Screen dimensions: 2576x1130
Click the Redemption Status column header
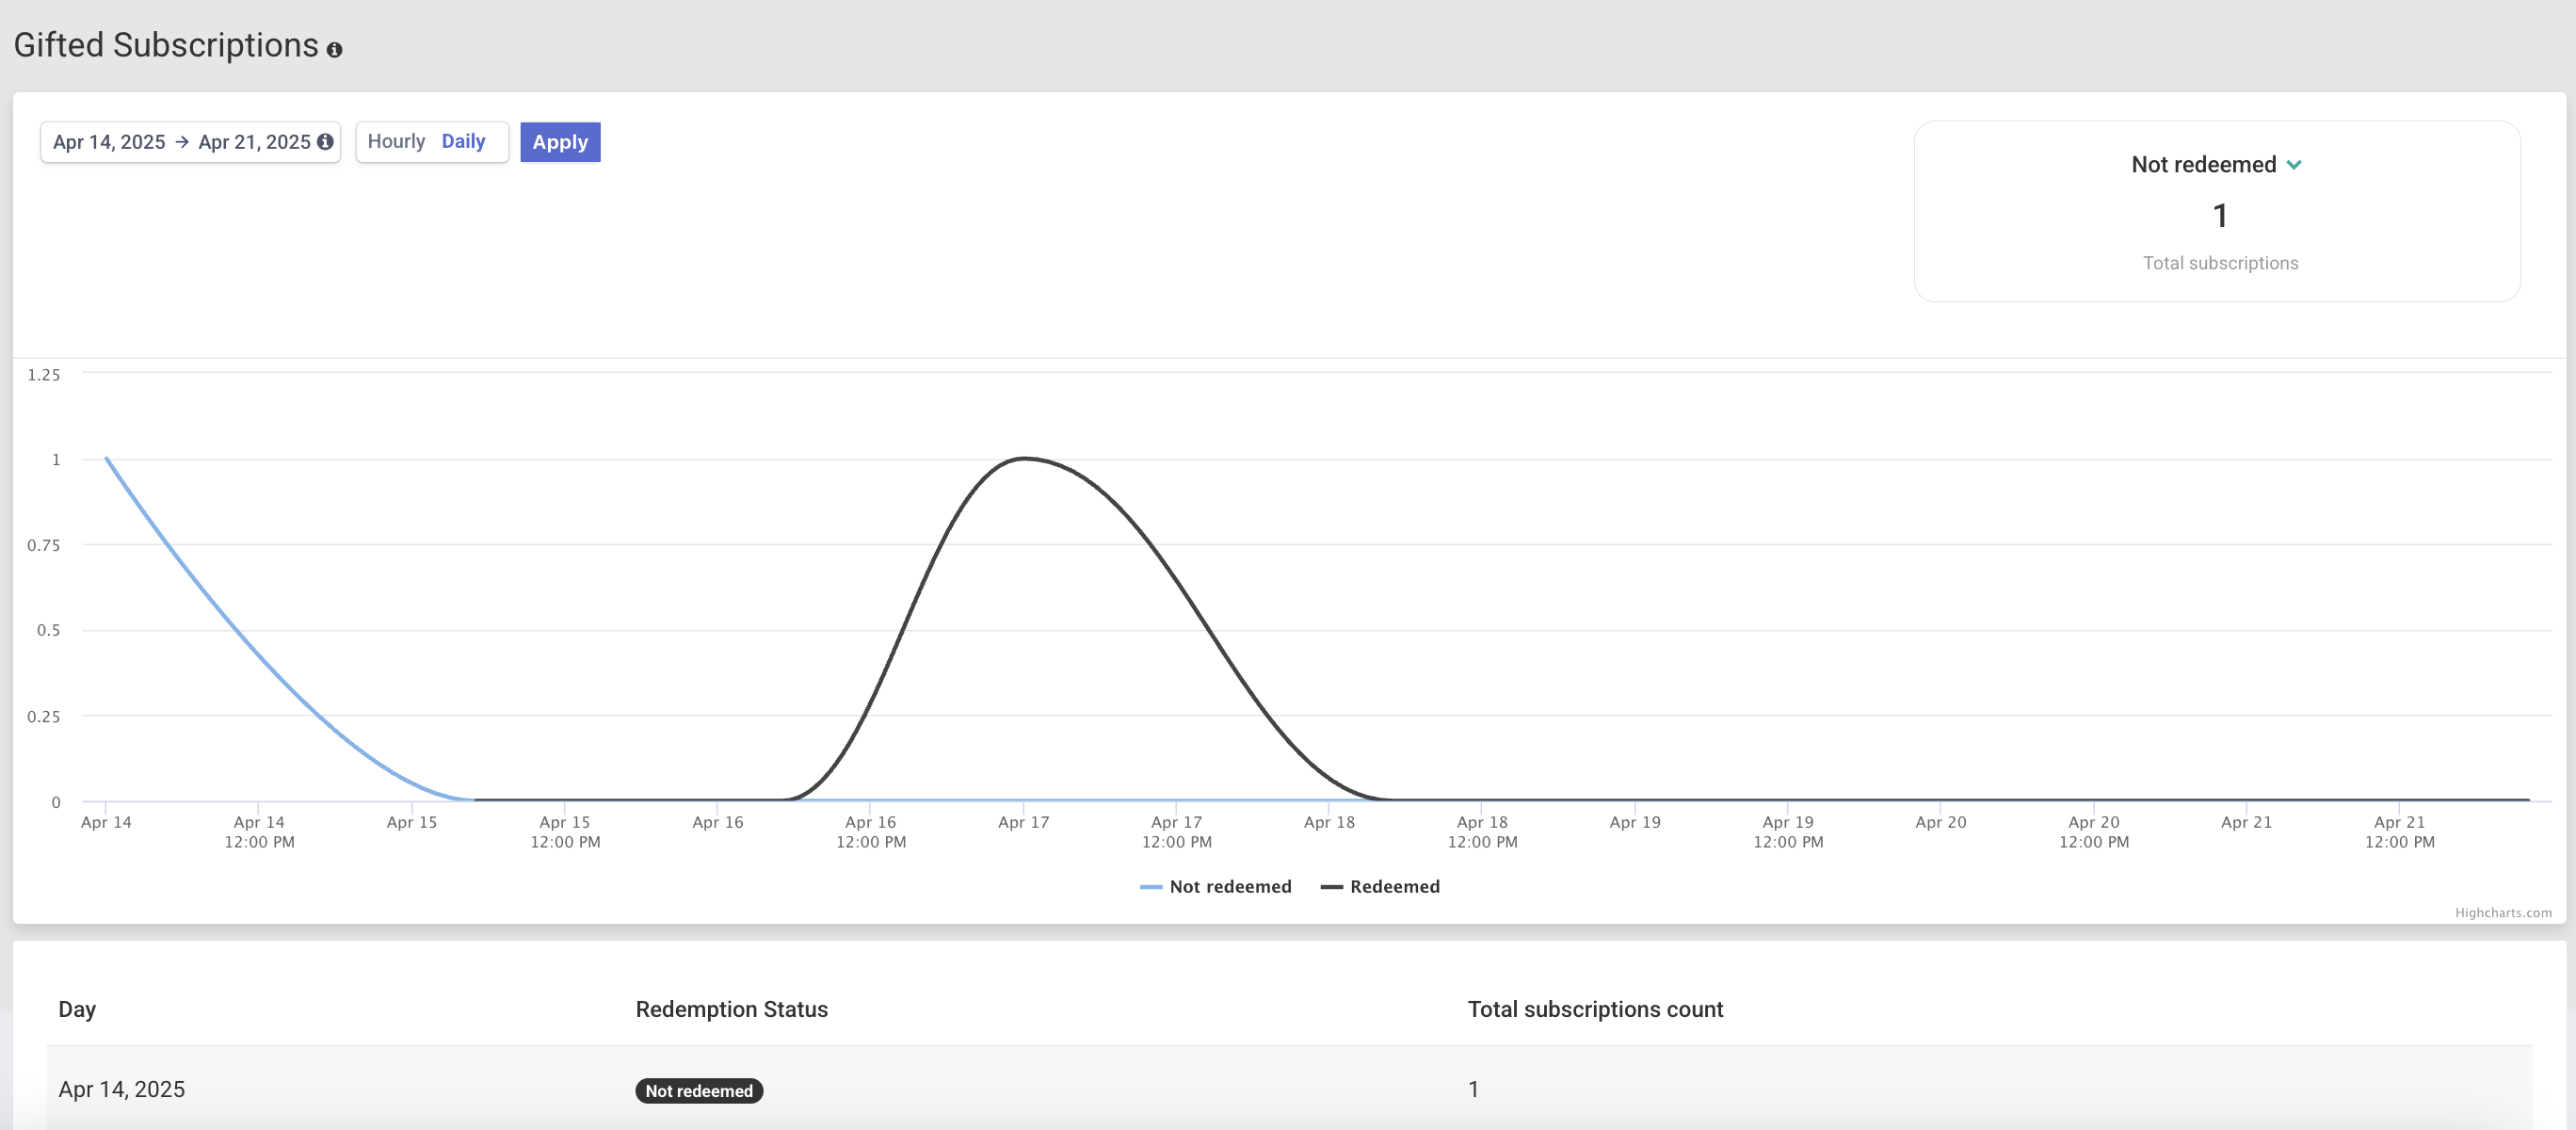731,1009
